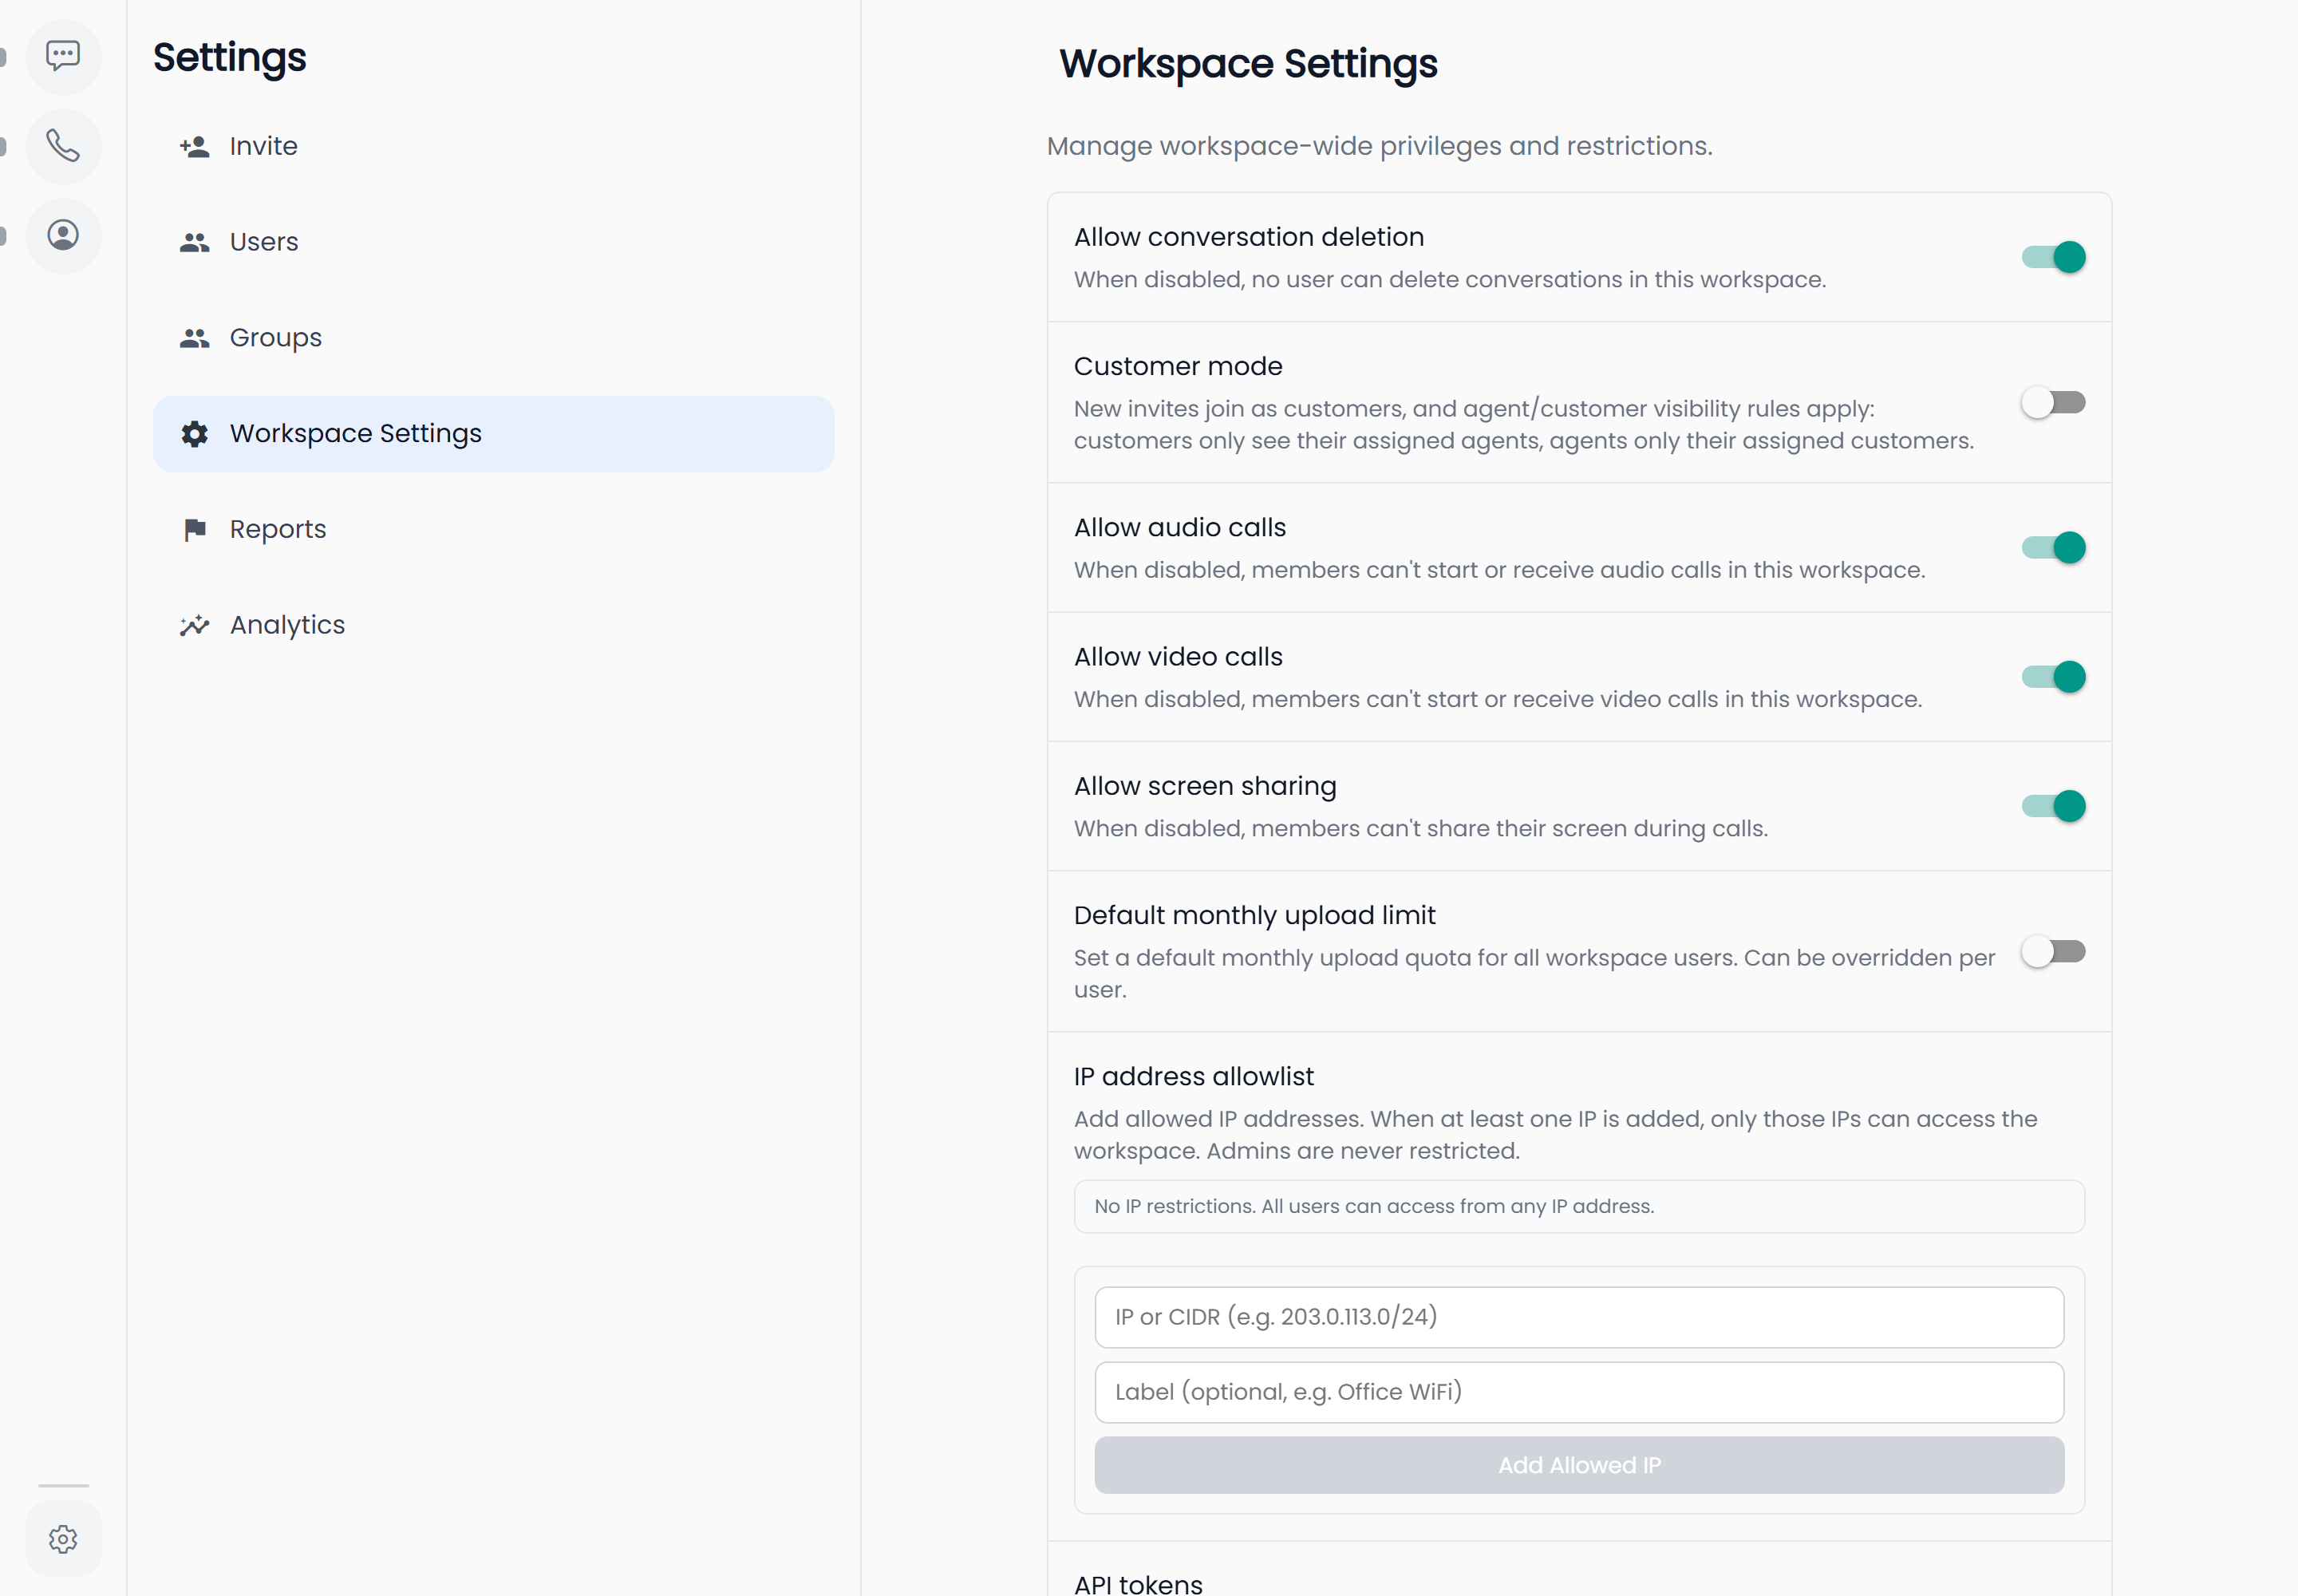This screenshot has width=2298, height=1596.
Task: Click the Settings panel heading
Action: 229,58
